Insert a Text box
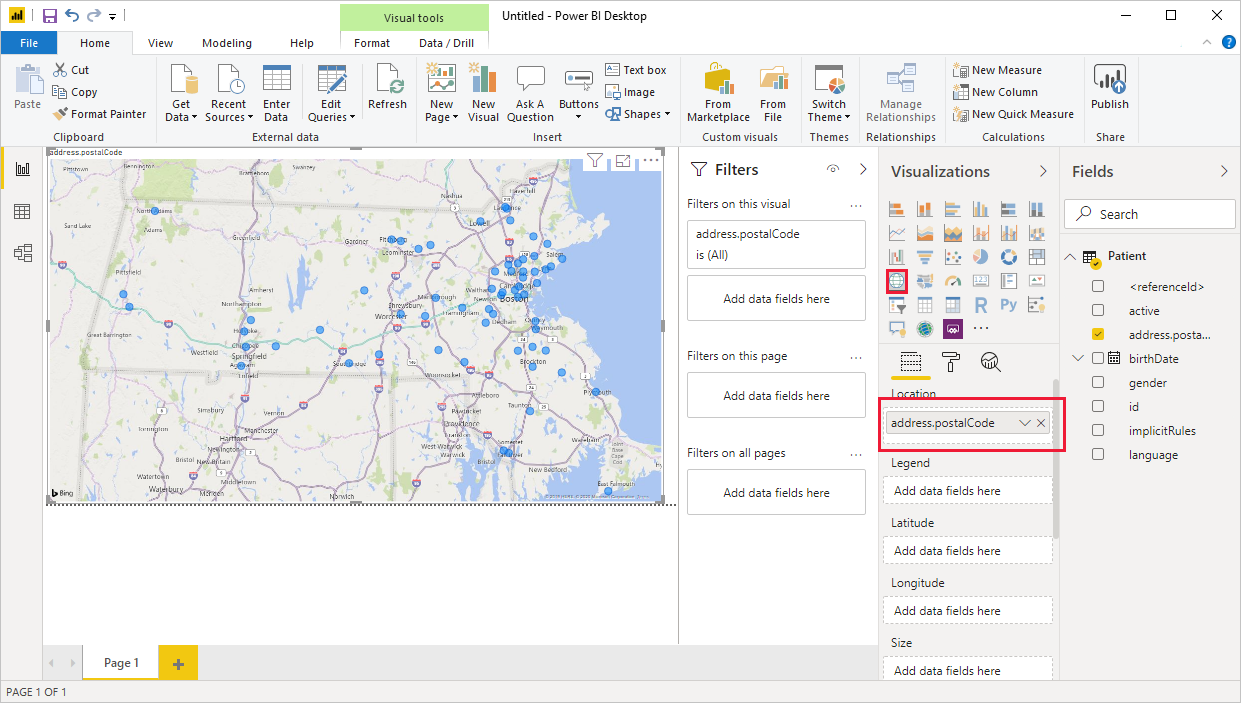This screenshot has height=703, width=1241. (x=636, y=70)
